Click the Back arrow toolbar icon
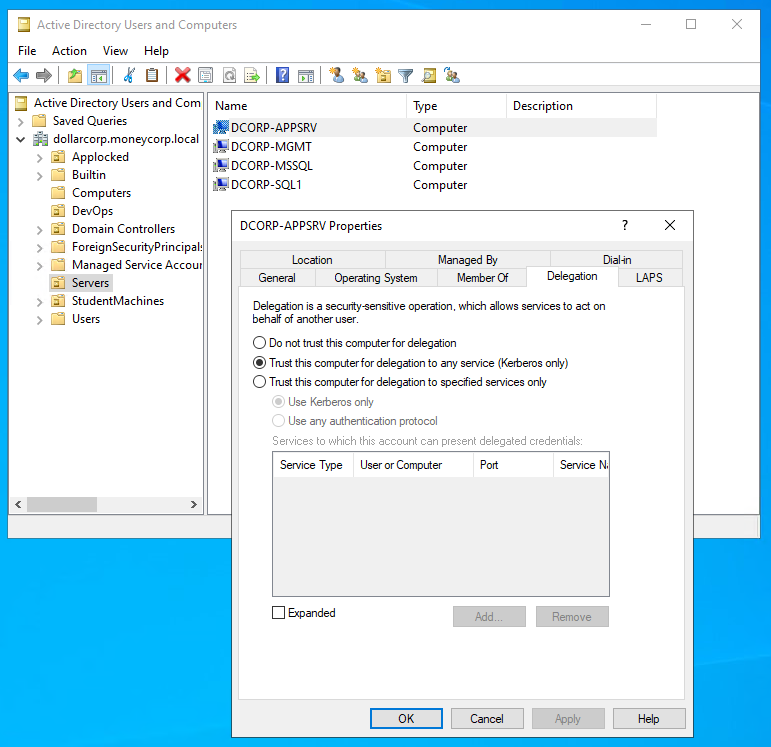 [21, 75]
